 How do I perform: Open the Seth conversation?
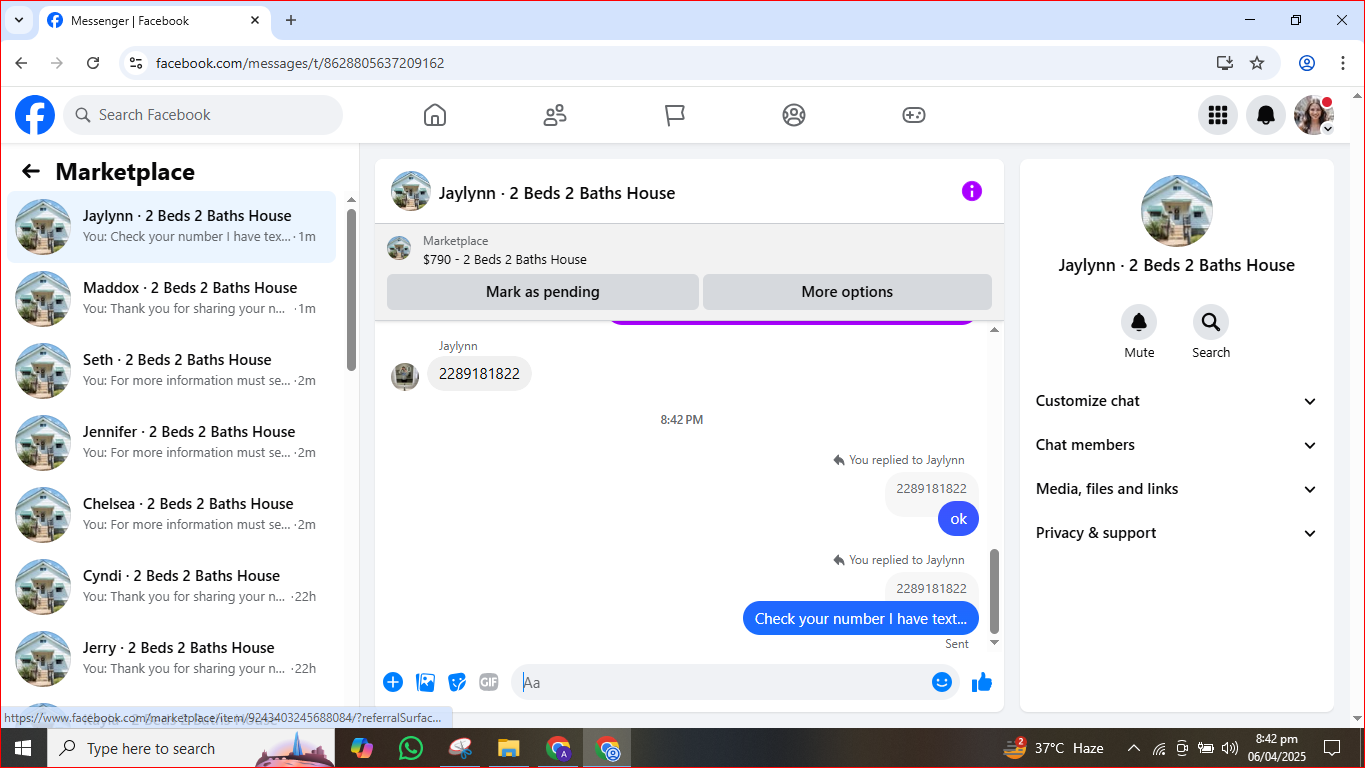coord(172,371)
